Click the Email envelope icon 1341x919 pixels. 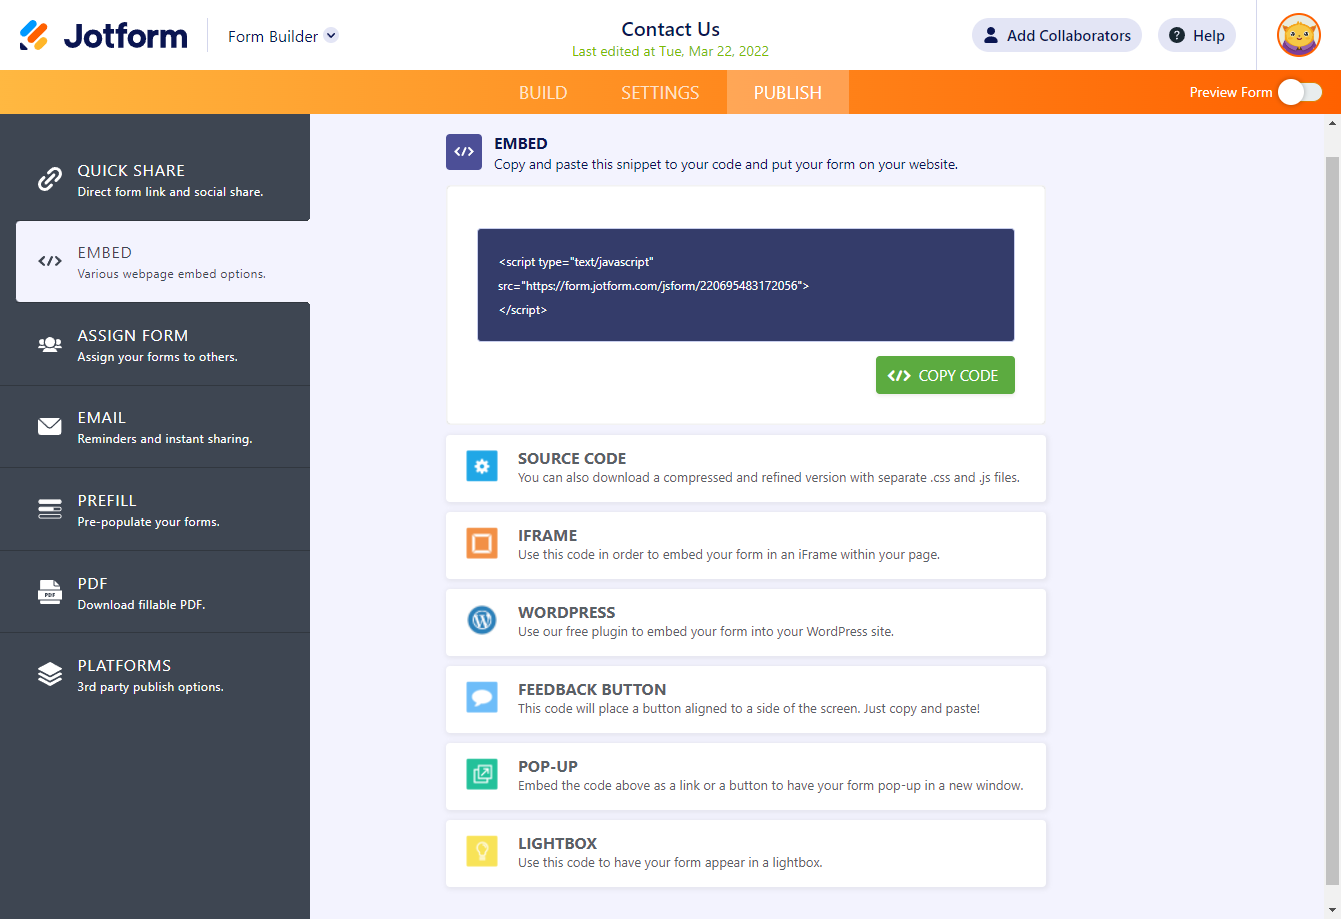50,427
